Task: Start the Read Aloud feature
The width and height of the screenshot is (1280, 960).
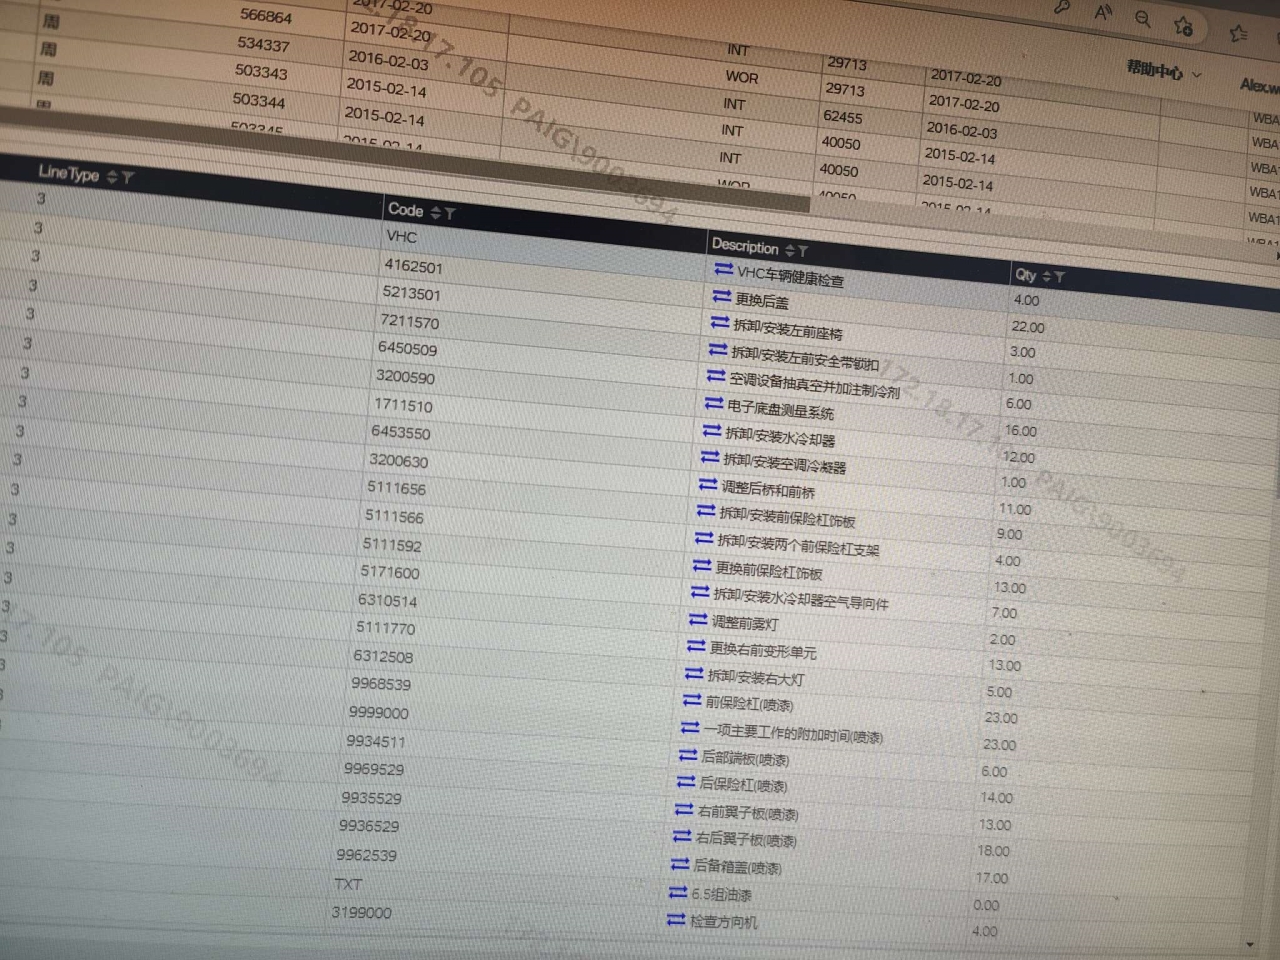Action: point(1103,13)
